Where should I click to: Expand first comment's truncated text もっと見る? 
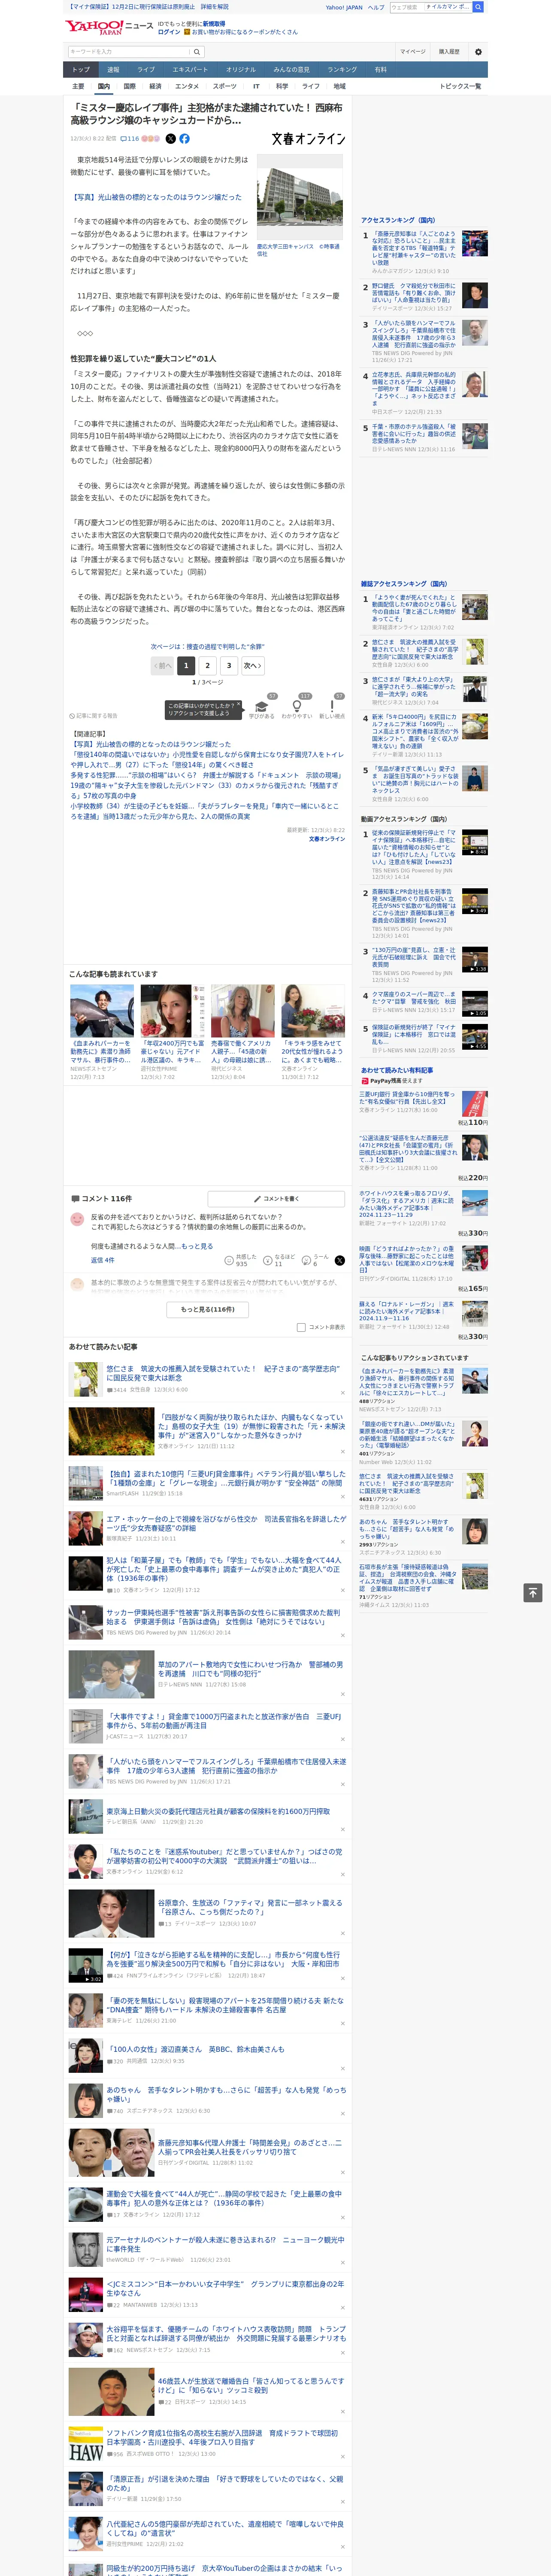pyautogui.click(x=197, y=1246)
